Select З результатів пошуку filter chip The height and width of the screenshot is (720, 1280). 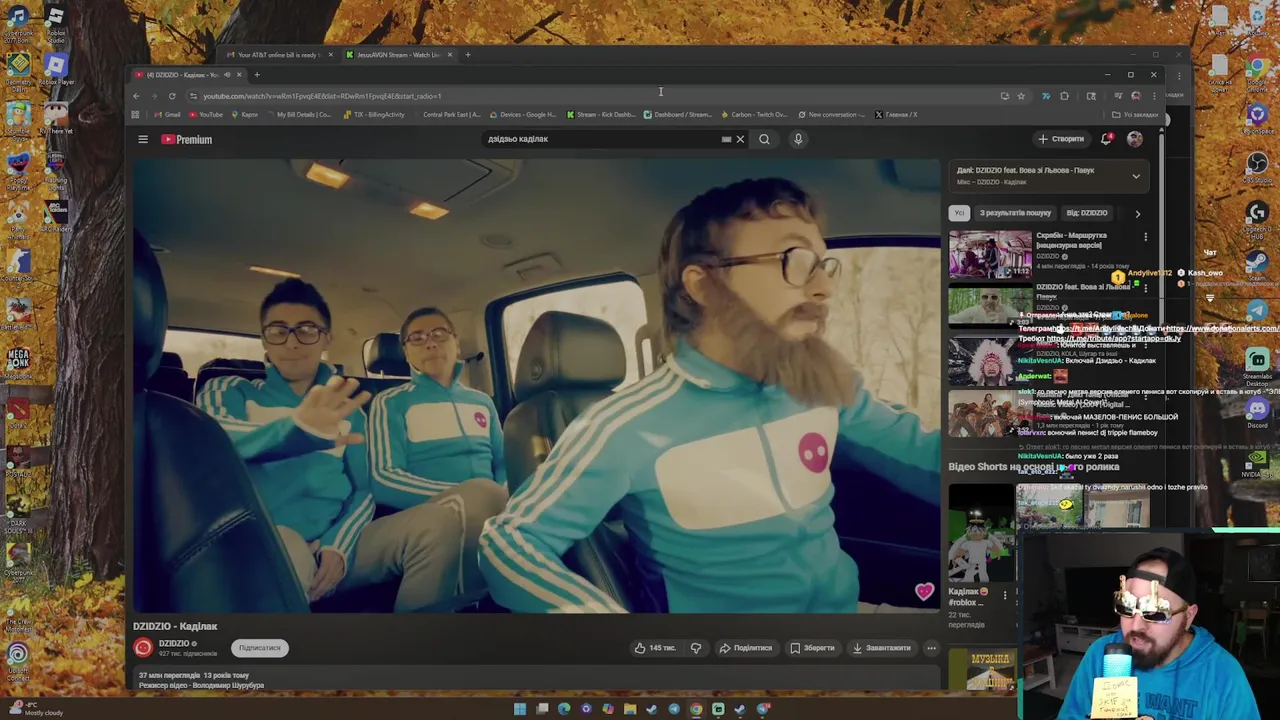coord(1015,213)
